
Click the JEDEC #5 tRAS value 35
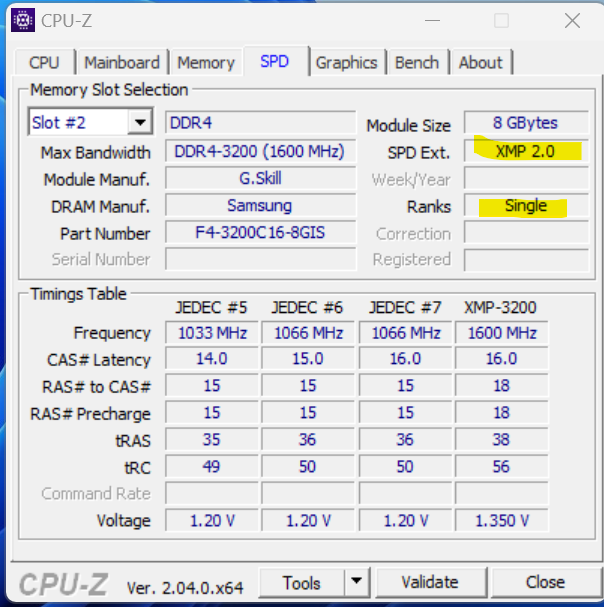point(212,439)
